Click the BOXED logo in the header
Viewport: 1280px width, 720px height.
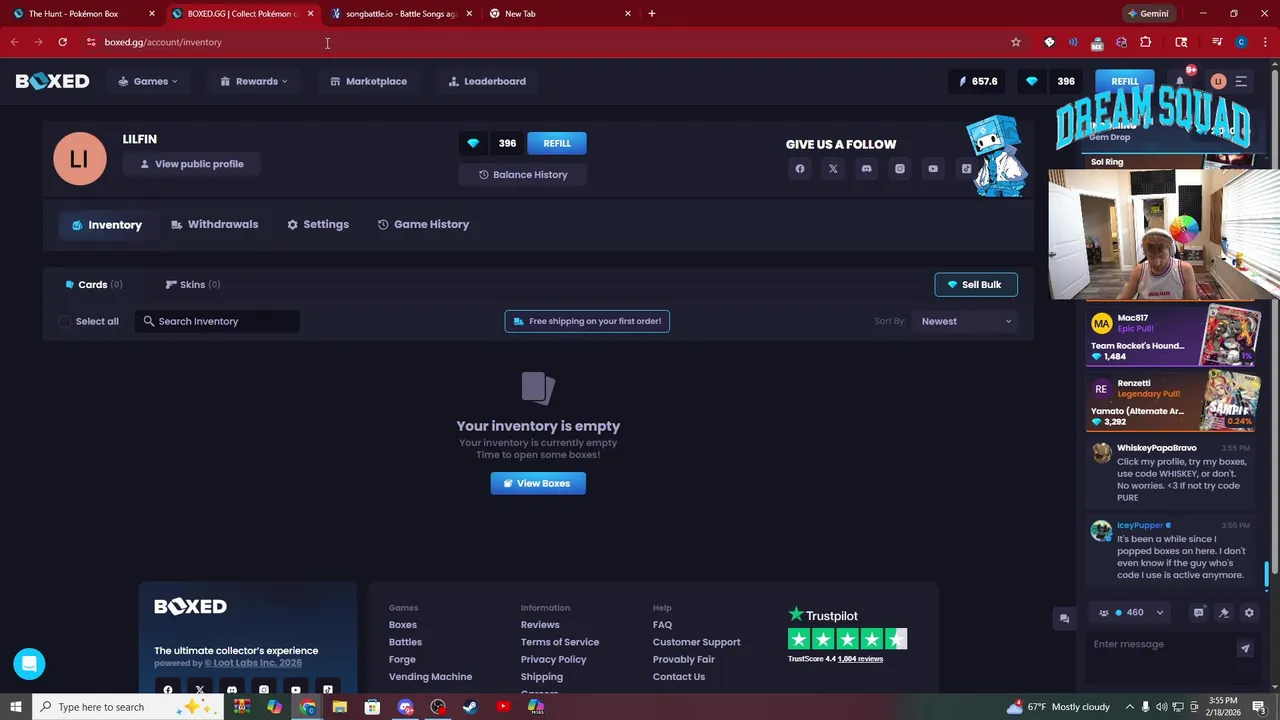[52, 81]
